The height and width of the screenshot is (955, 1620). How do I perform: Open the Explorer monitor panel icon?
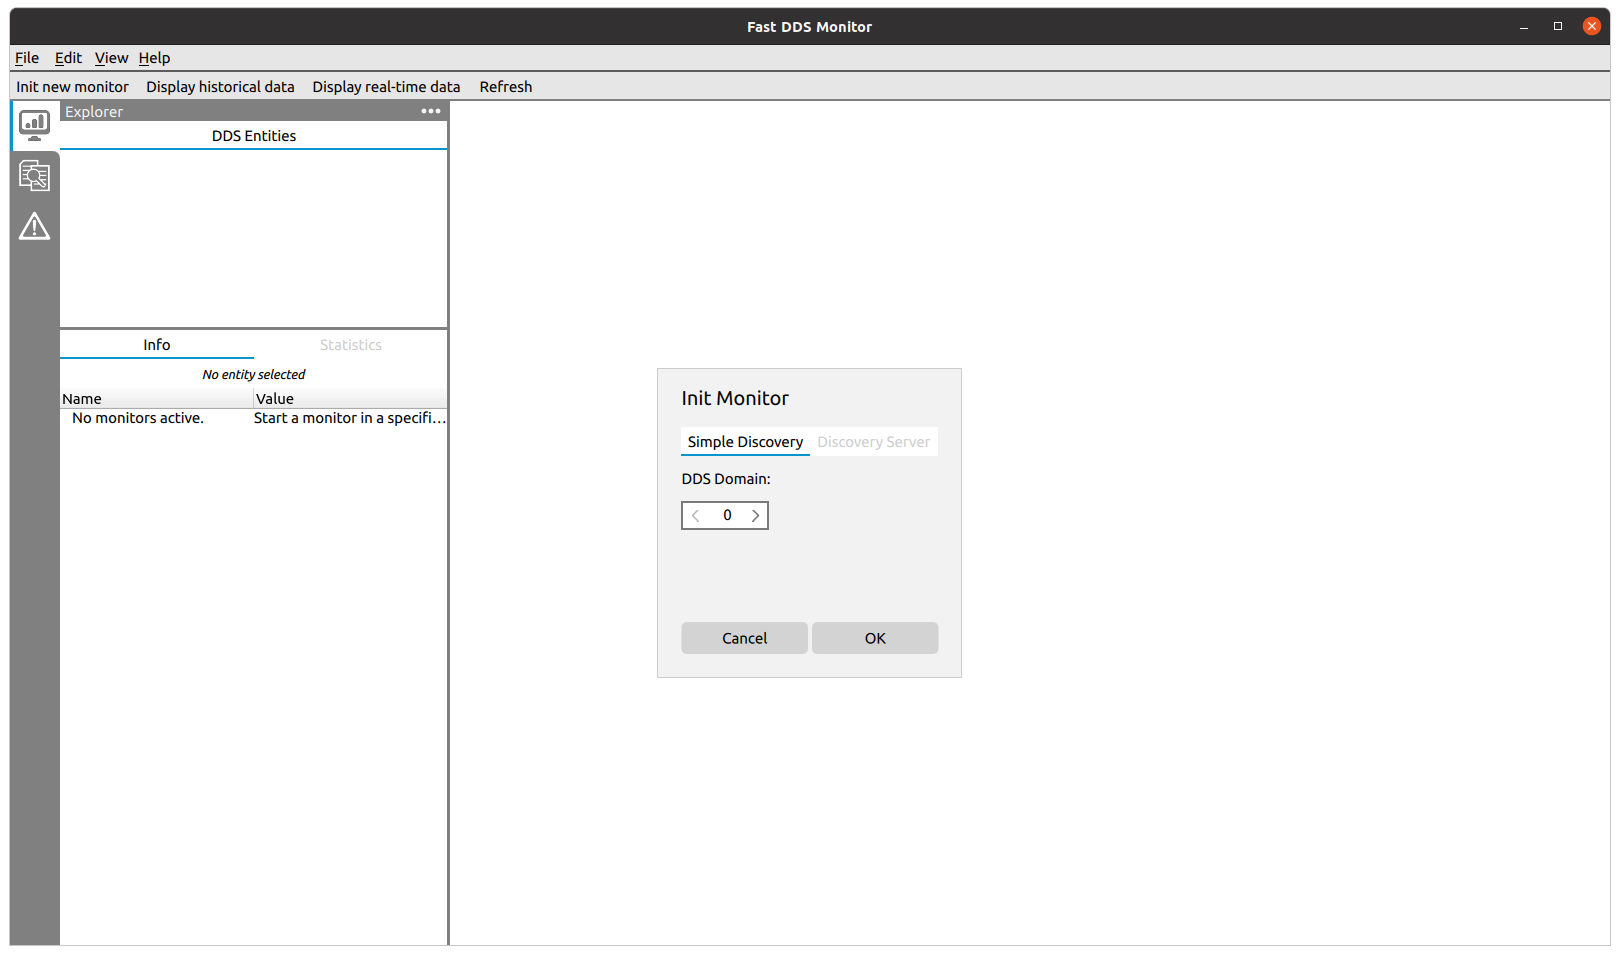[x=34, y=126]
